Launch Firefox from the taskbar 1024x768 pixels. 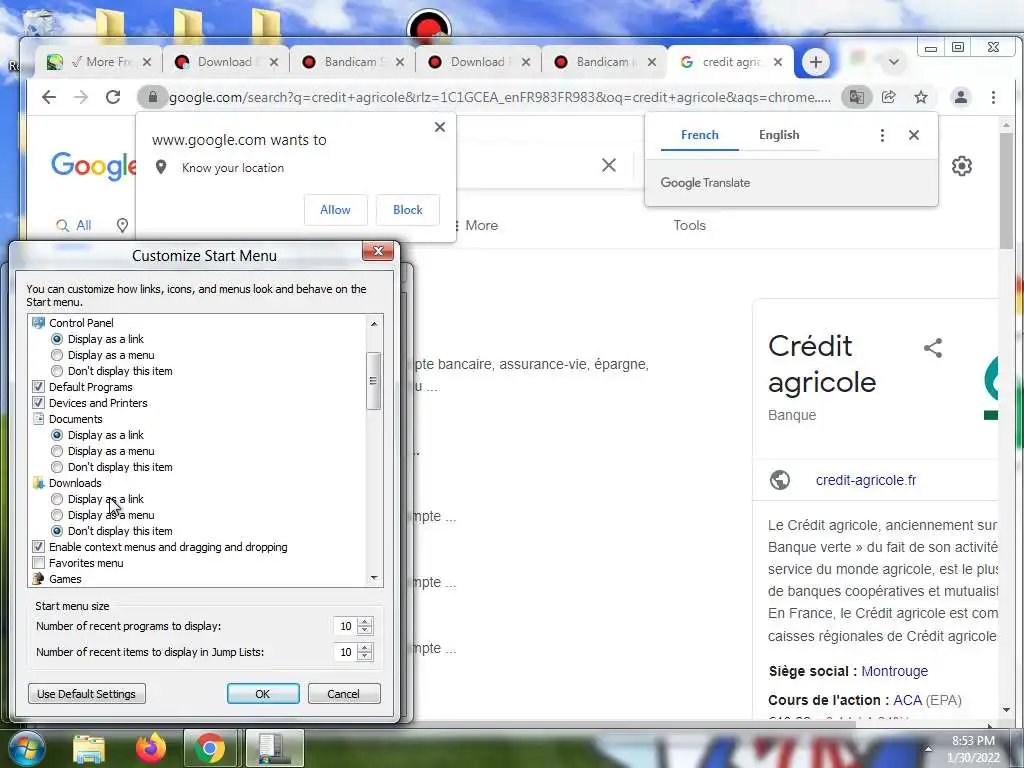click(151, 748)
